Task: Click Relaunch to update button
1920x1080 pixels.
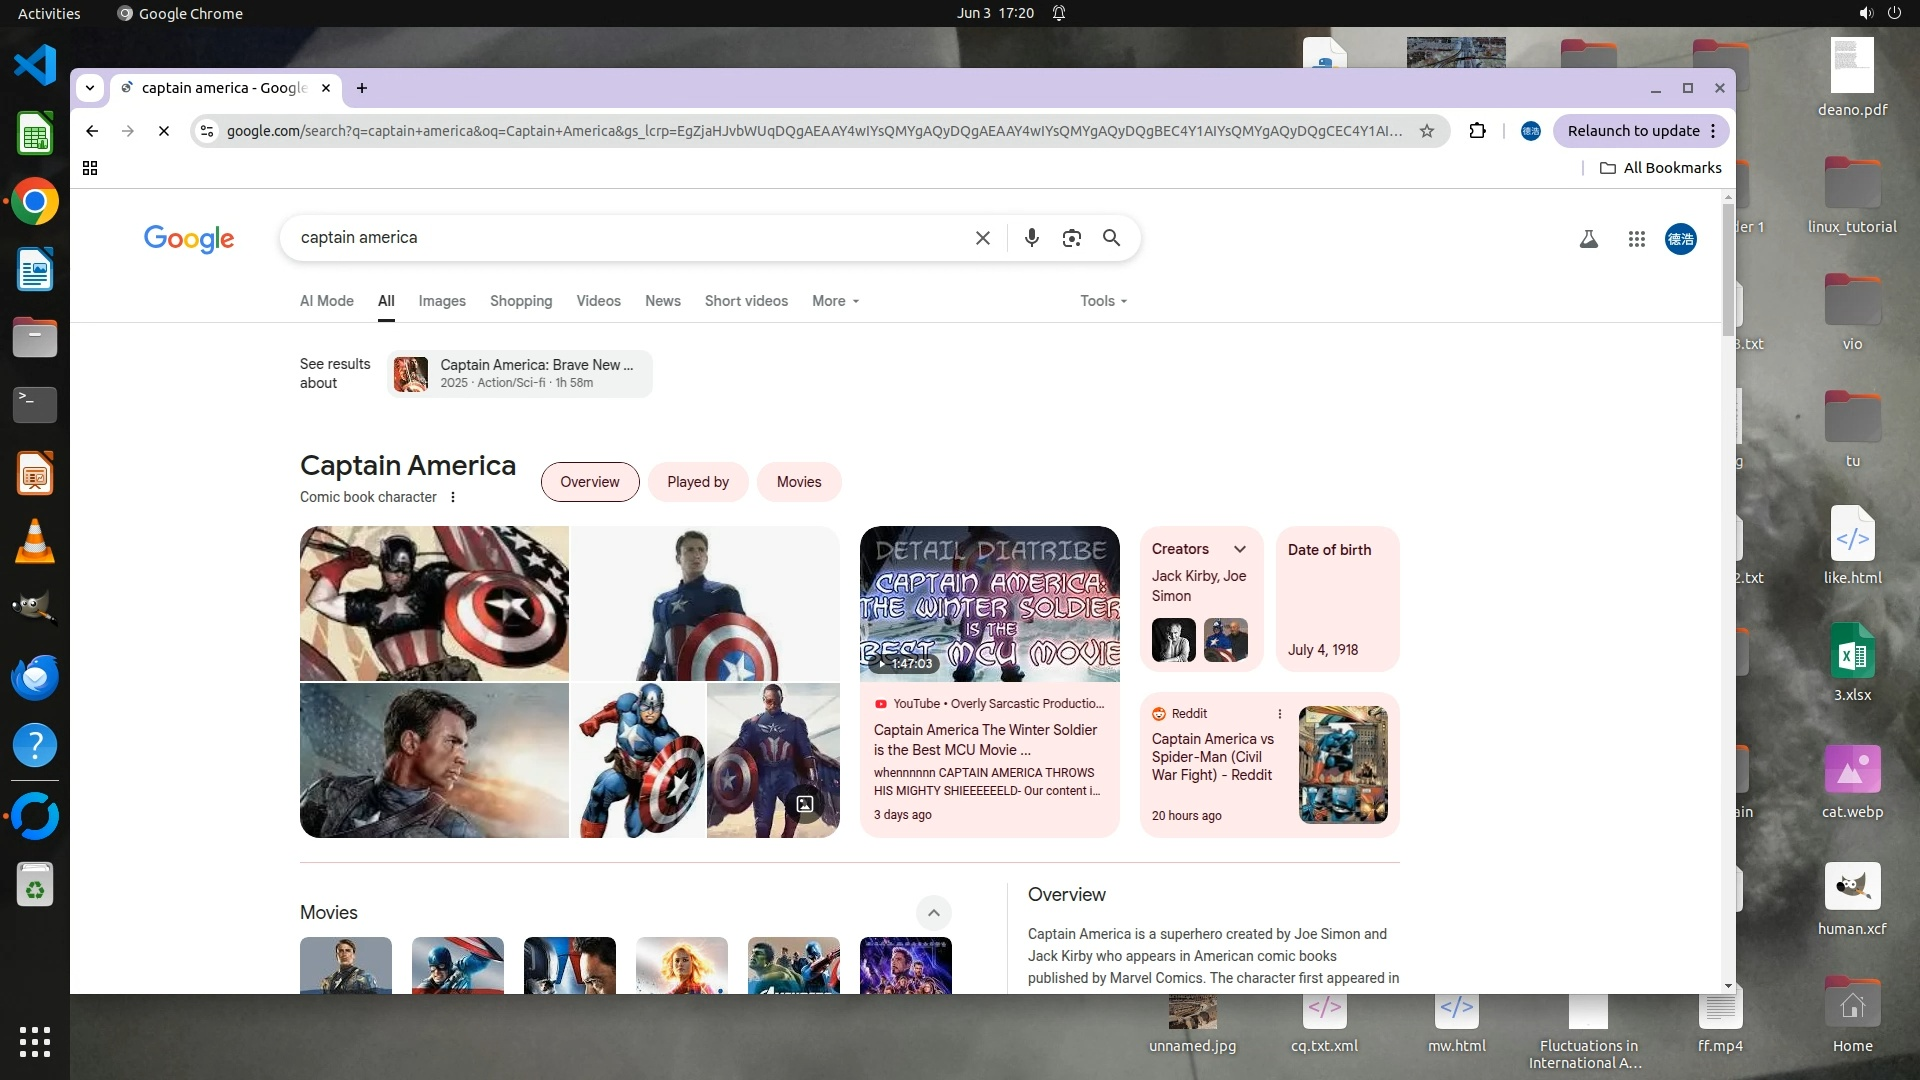Action: (1633, 131)
